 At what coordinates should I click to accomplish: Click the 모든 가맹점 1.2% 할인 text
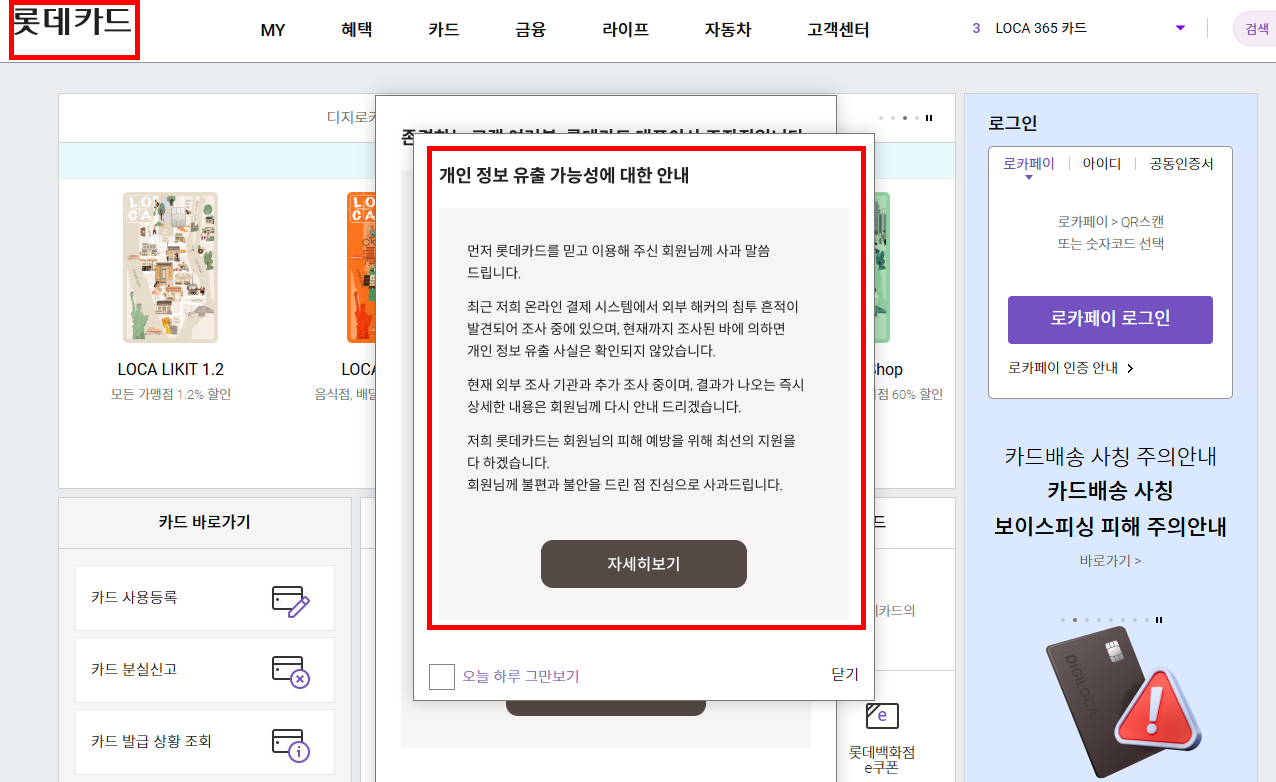tap(170, 394)
